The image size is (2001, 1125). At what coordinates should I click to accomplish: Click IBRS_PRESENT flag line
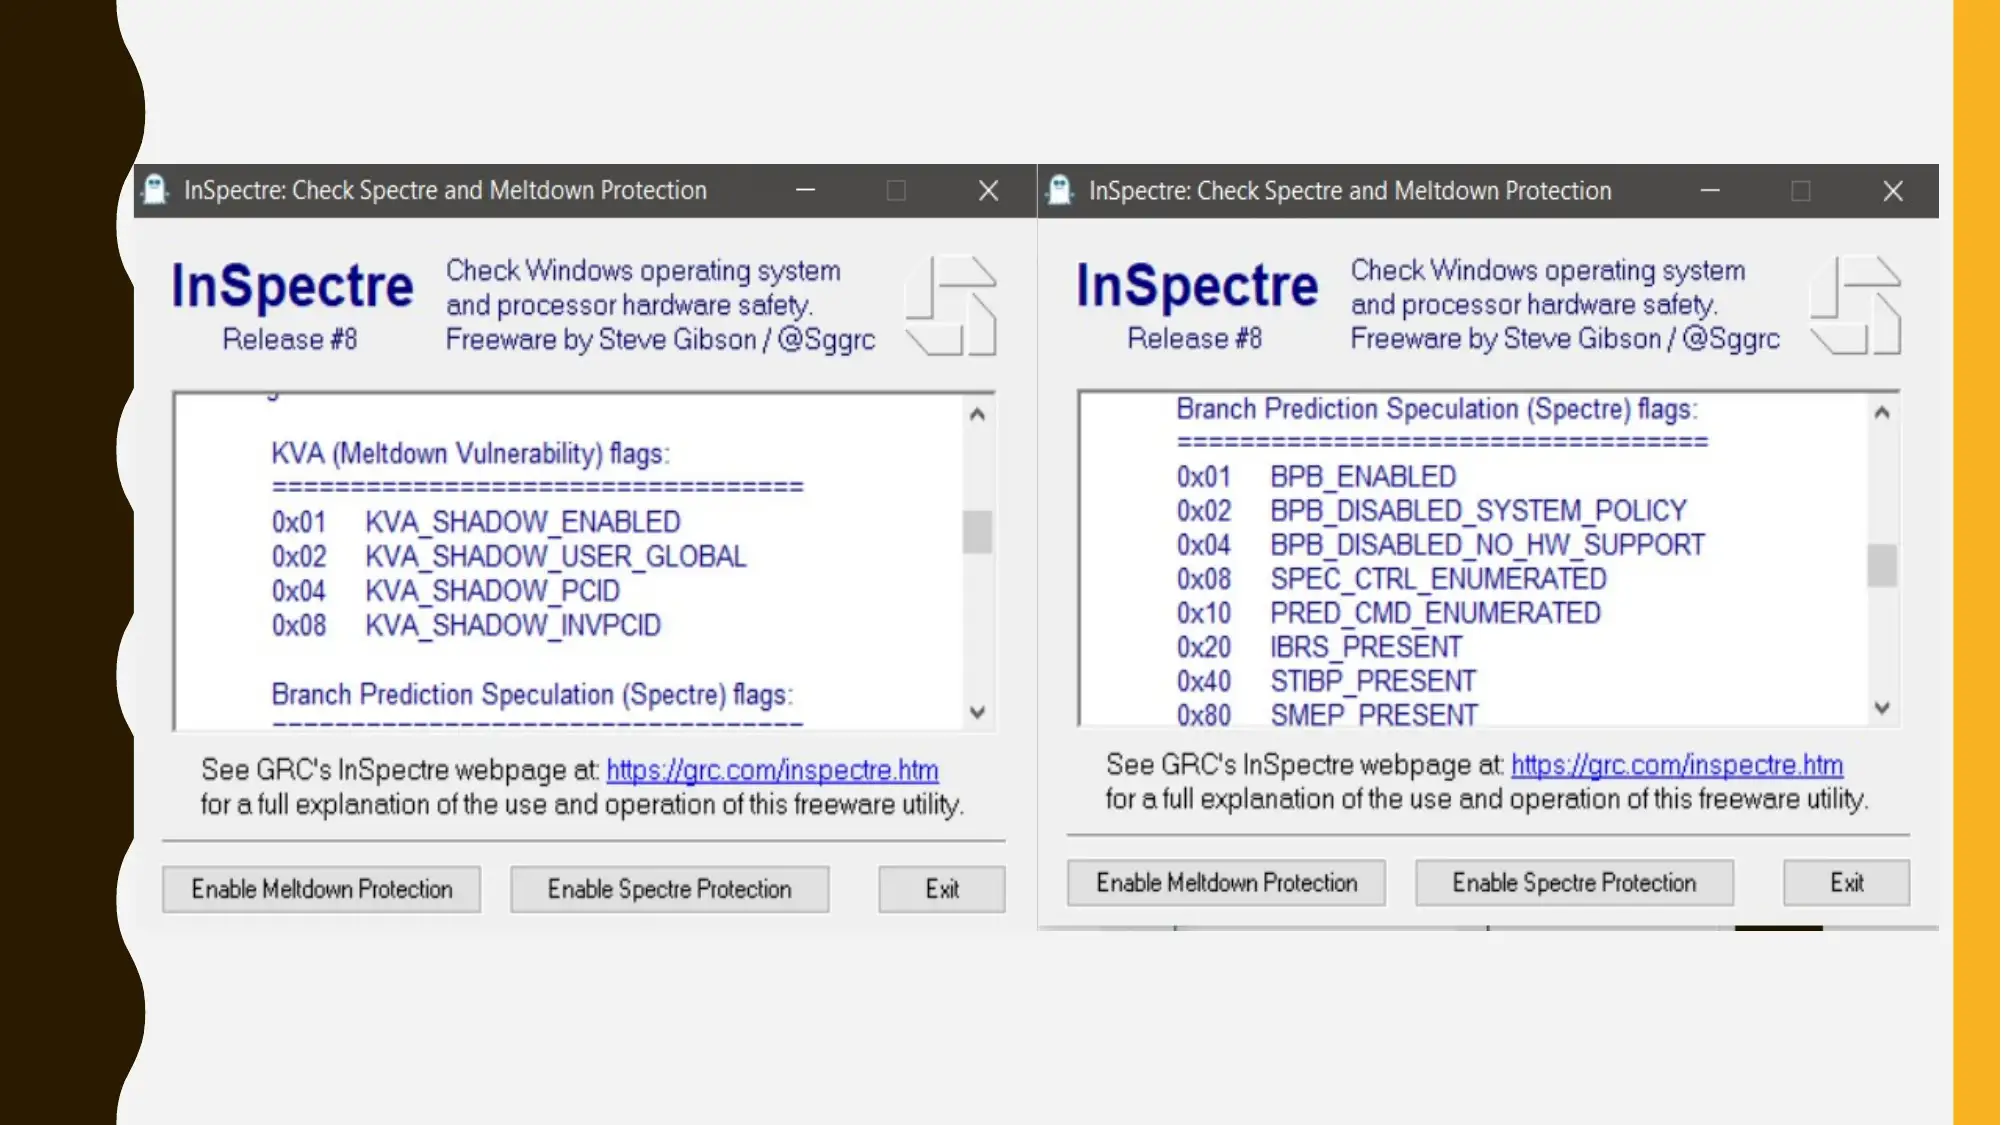[x=1319, y=647]
